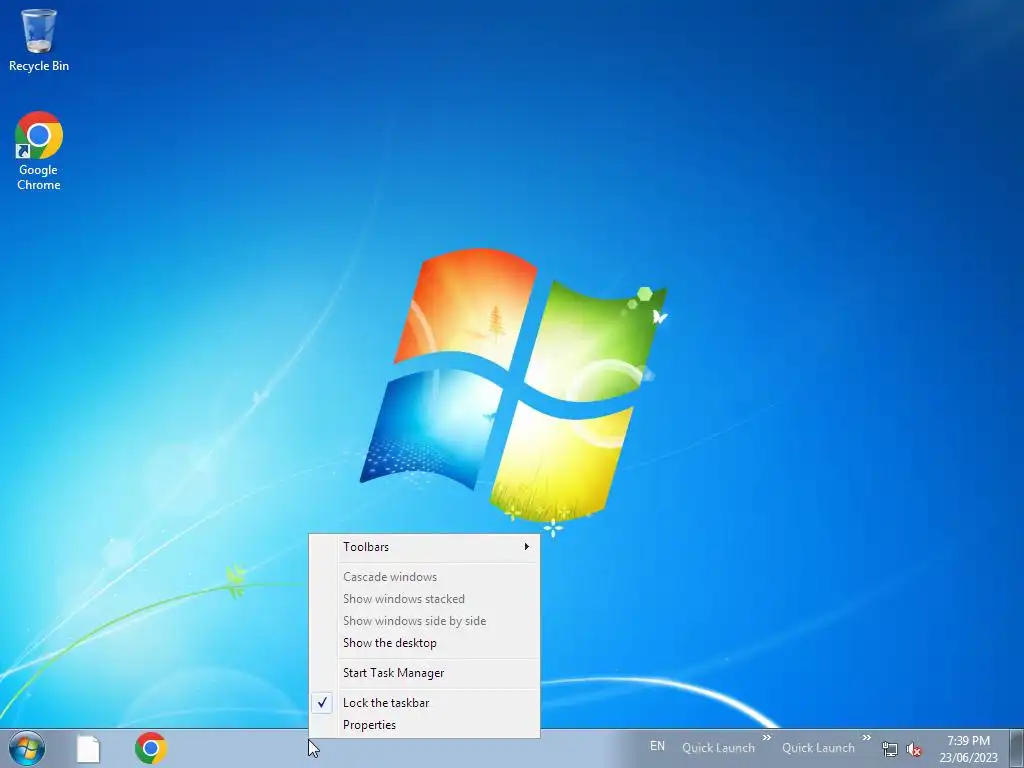Screen dimensions: 1024x768
Task: Select Show the desktop
Action: (424, 643)
